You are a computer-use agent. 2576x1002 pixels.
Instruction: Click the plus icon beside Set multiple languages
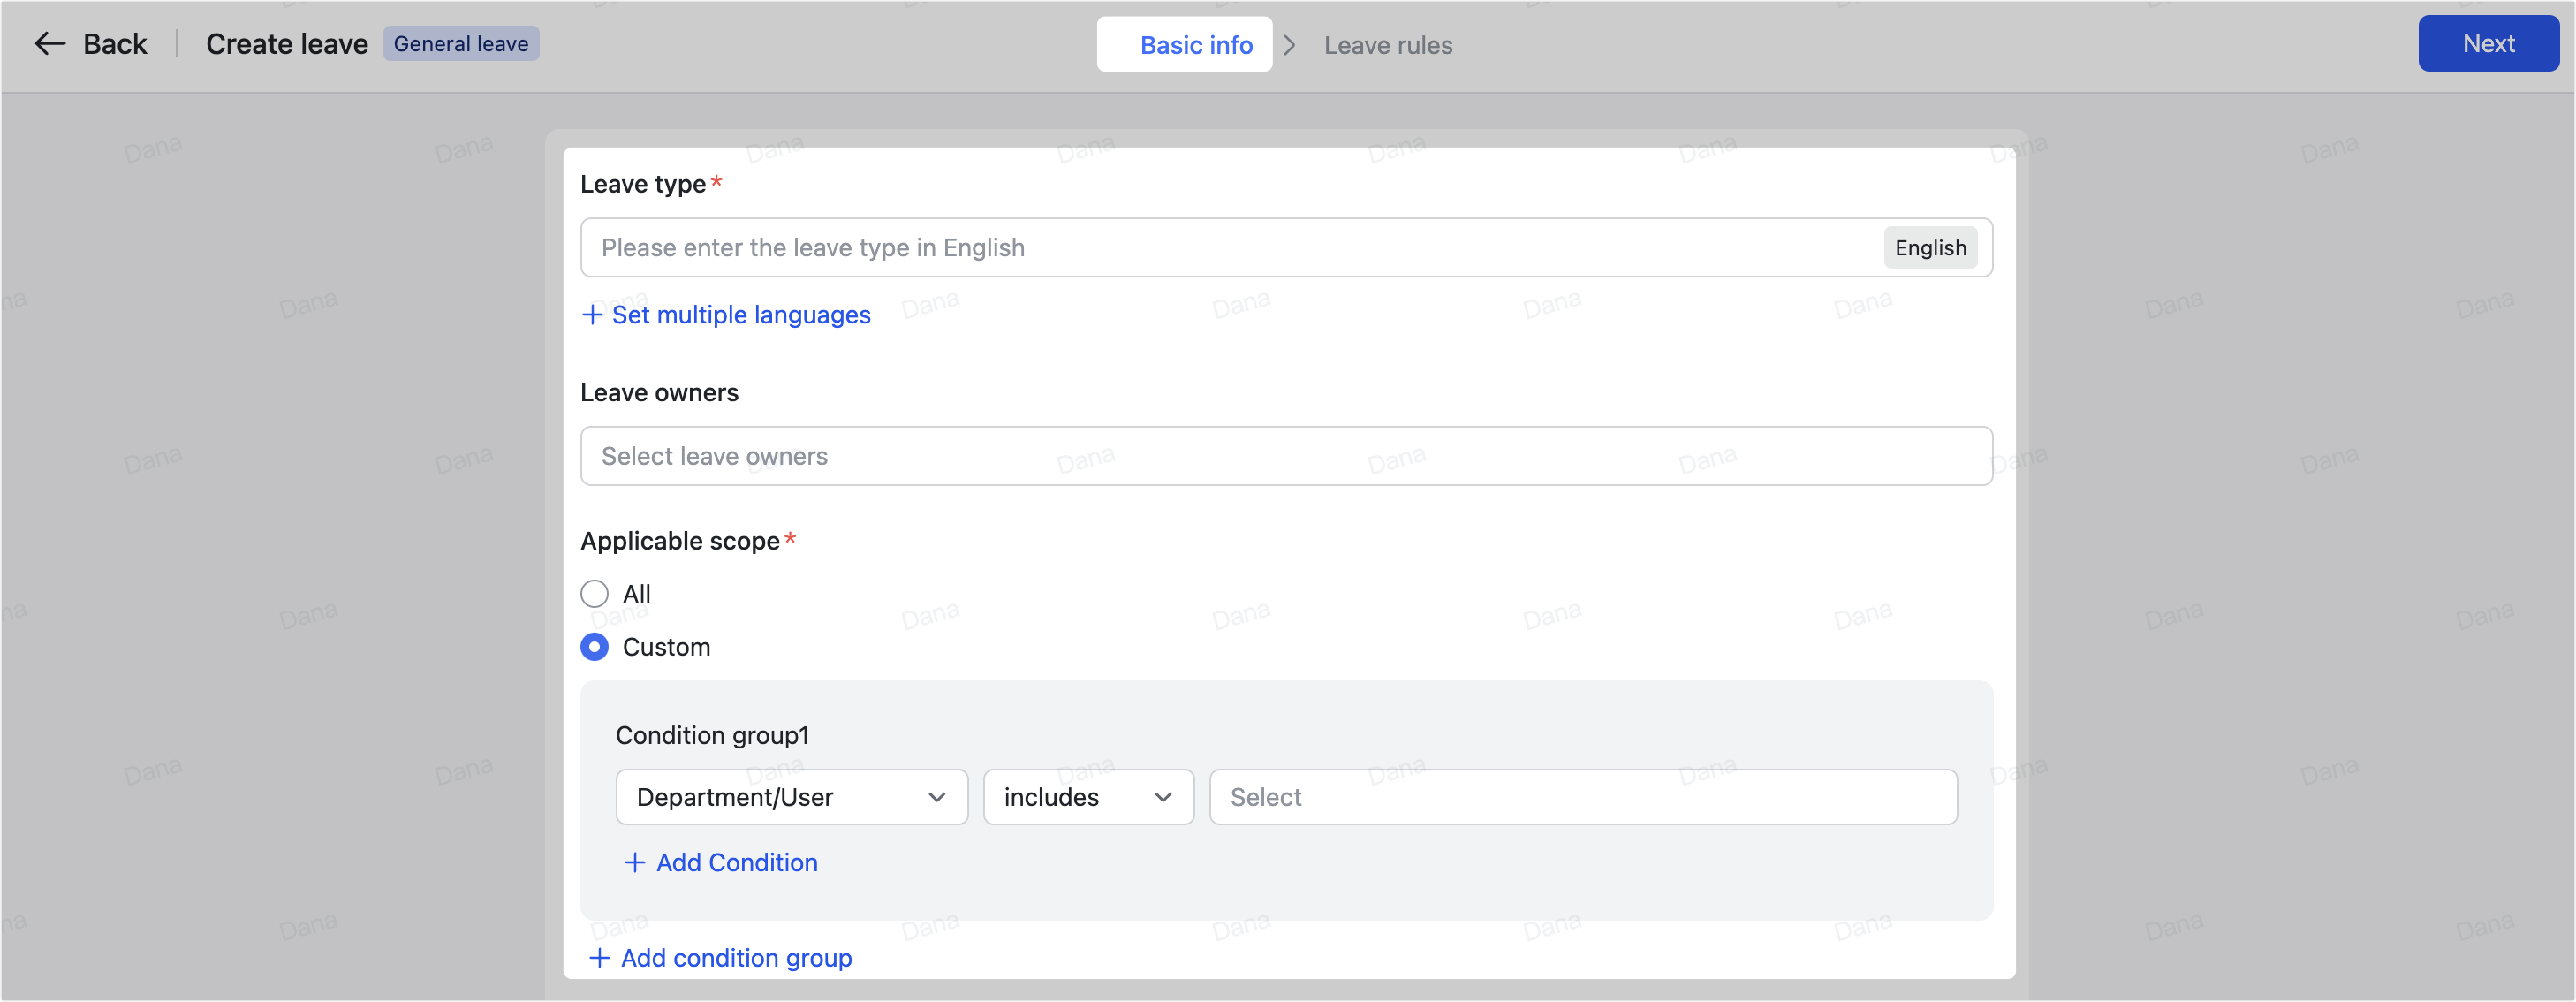[592, 315]
